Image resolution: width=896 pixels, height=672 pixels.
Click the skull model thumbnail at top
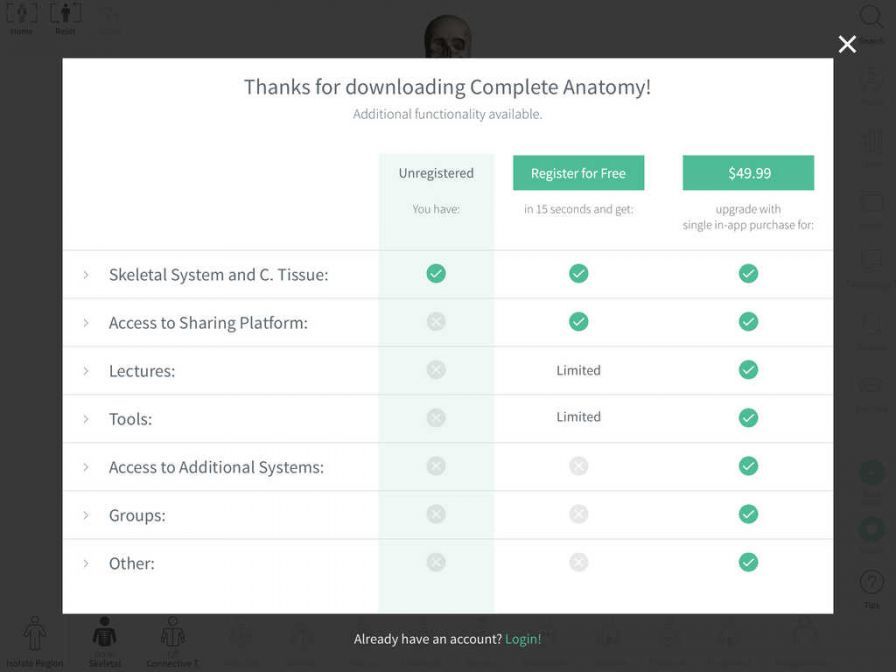(447, 36)
